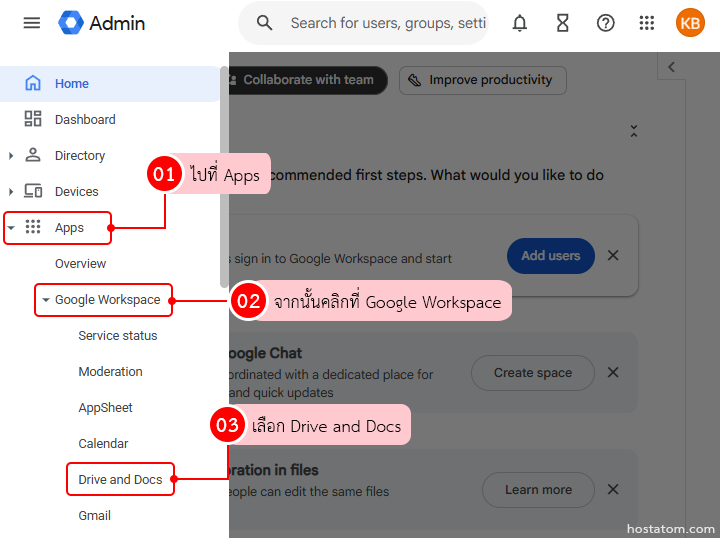
Task: Click the Add users button
Action: [551, 256]
